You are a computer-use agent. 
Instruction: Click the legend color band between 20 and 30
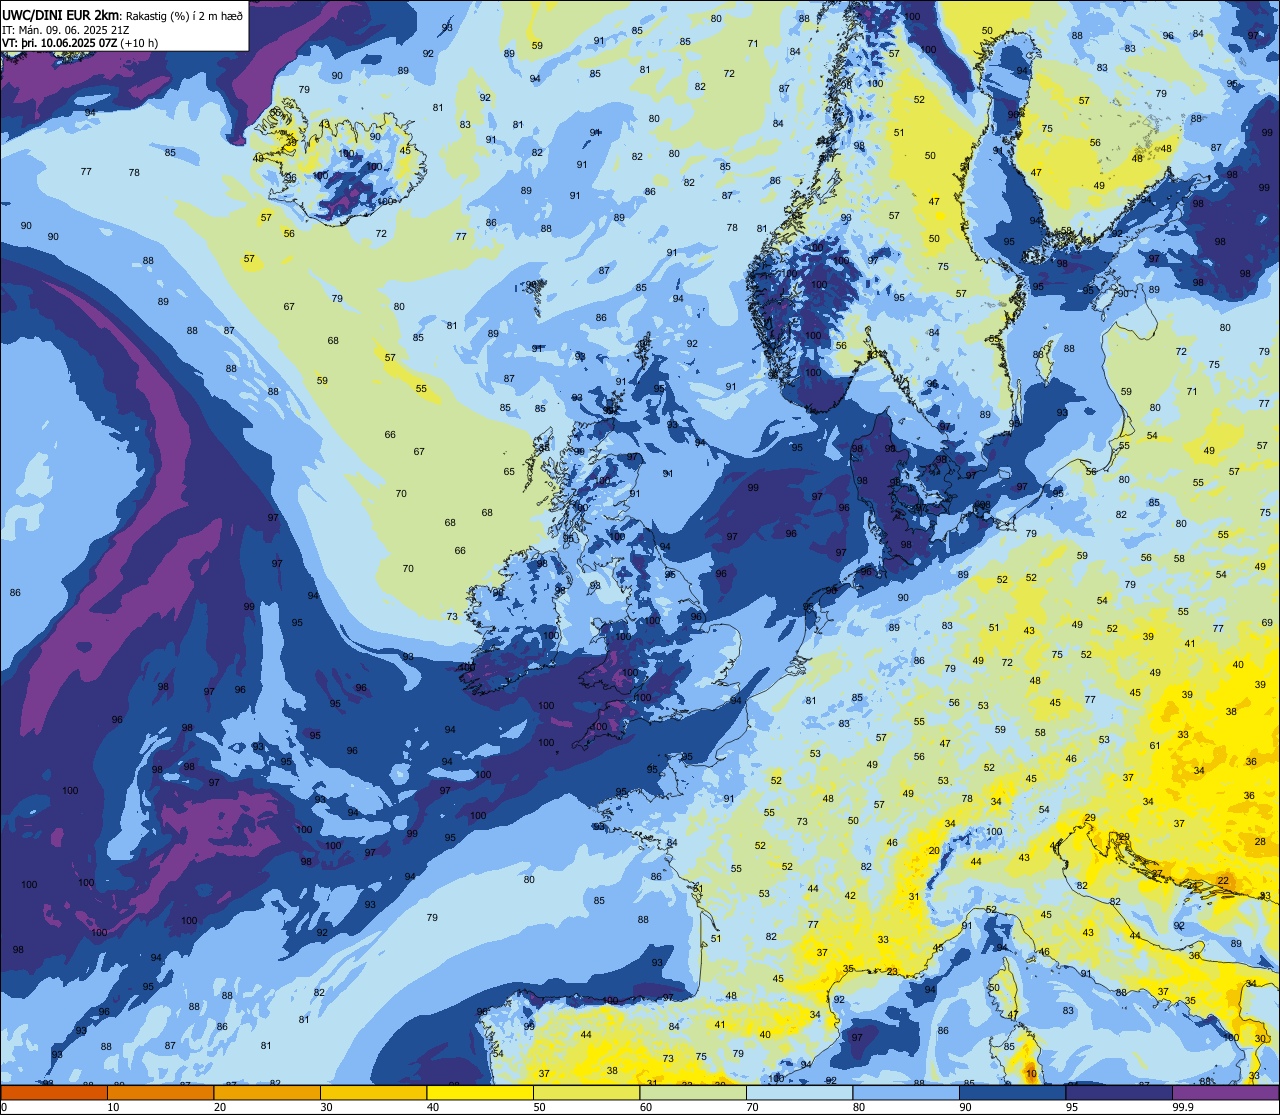click(x=267, y=1092)
